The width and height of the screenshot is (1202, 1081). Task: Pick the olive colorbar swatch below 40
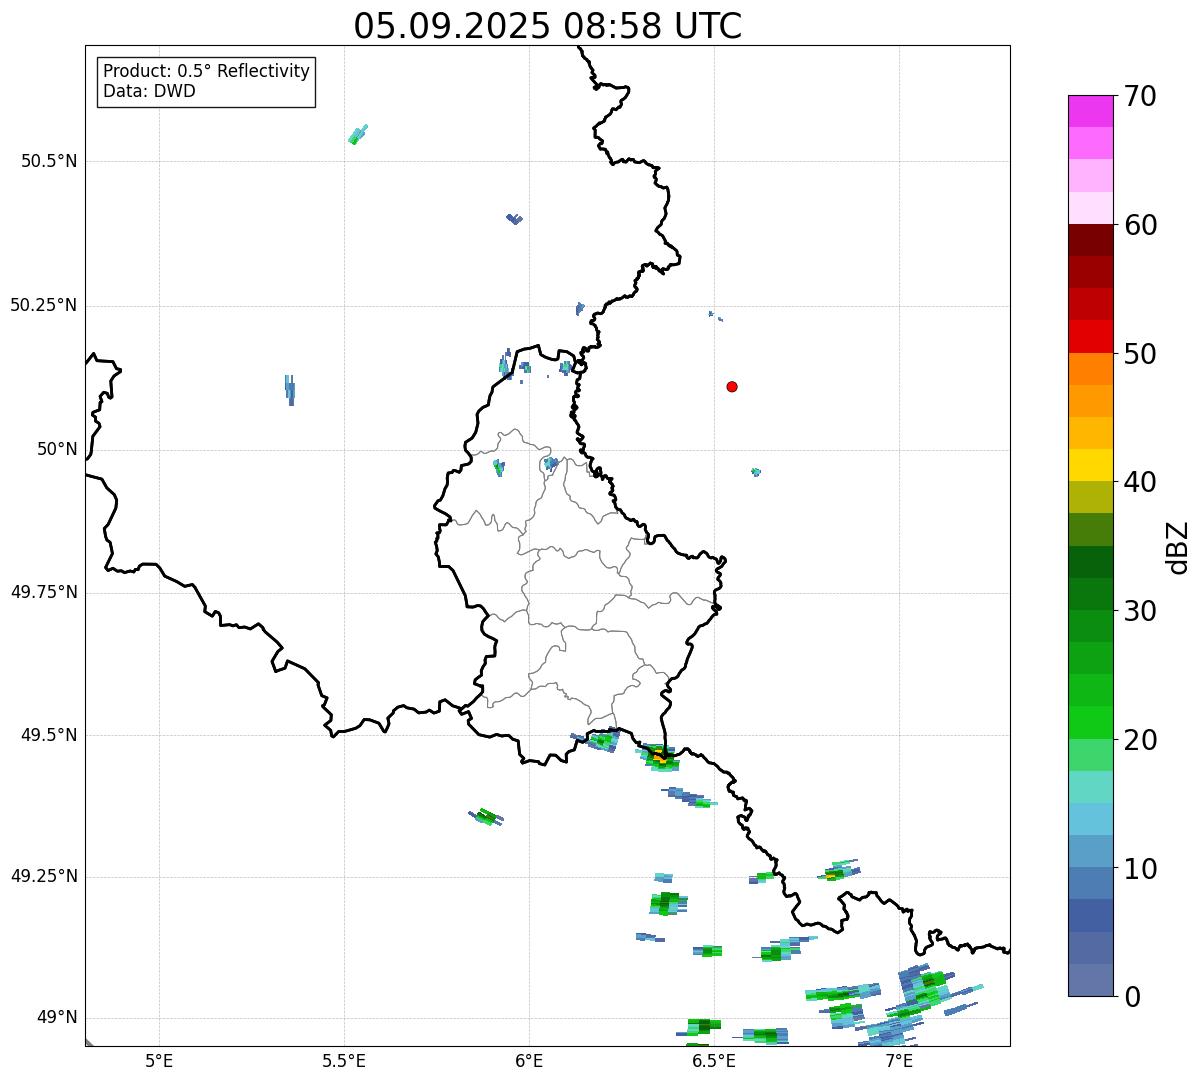point(1090,497)
